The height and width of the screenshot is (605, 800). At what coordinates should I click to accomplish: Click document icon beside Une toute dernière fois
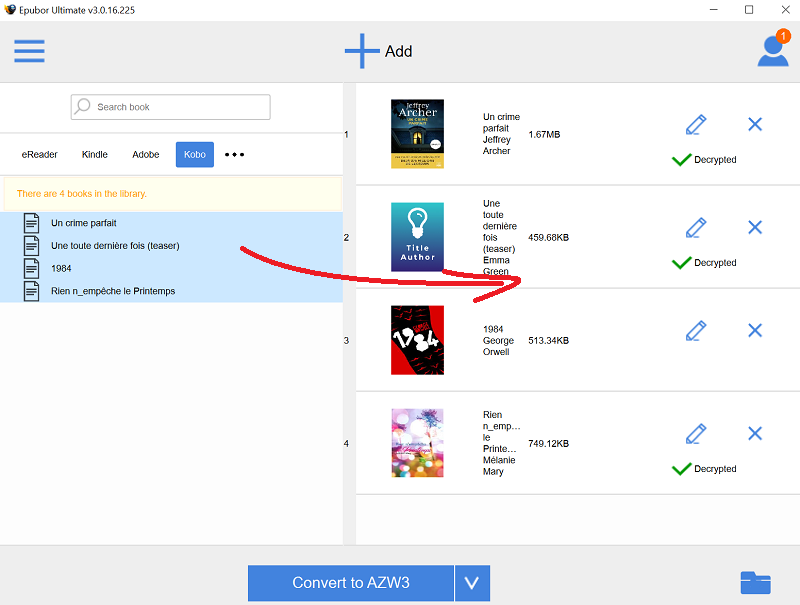pyautogui.click(x=32, y=246)
